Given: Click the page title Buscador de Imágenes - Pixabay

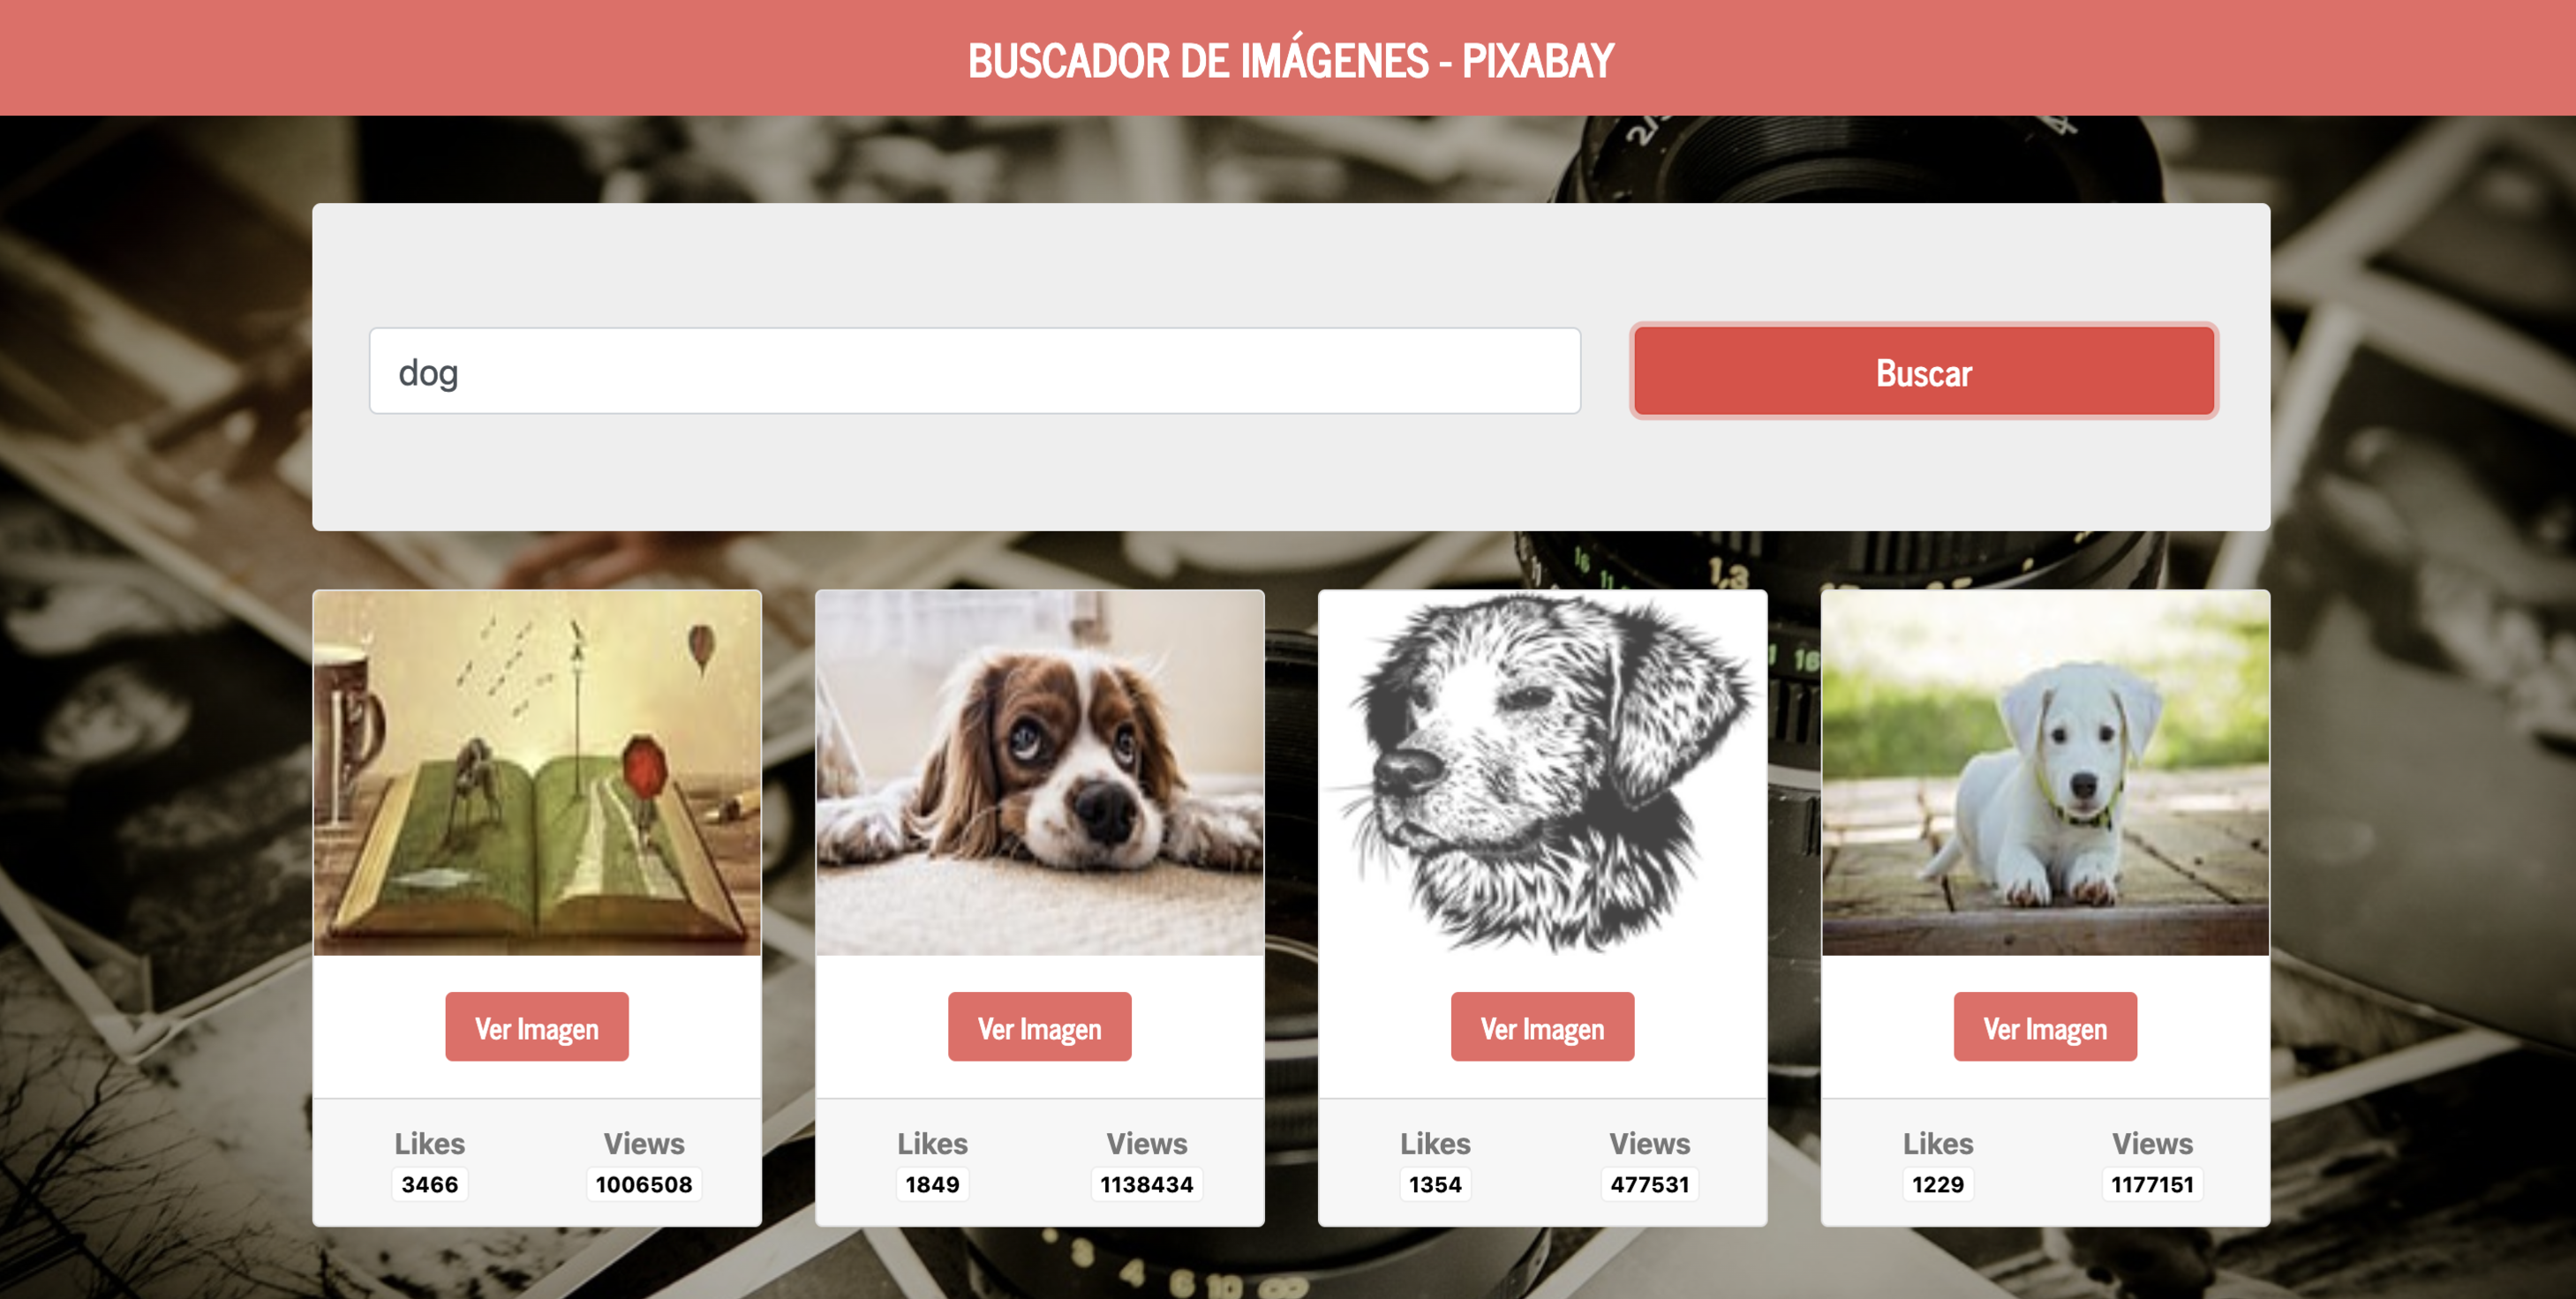Looking at the screenshot, I should [1290, 60].
